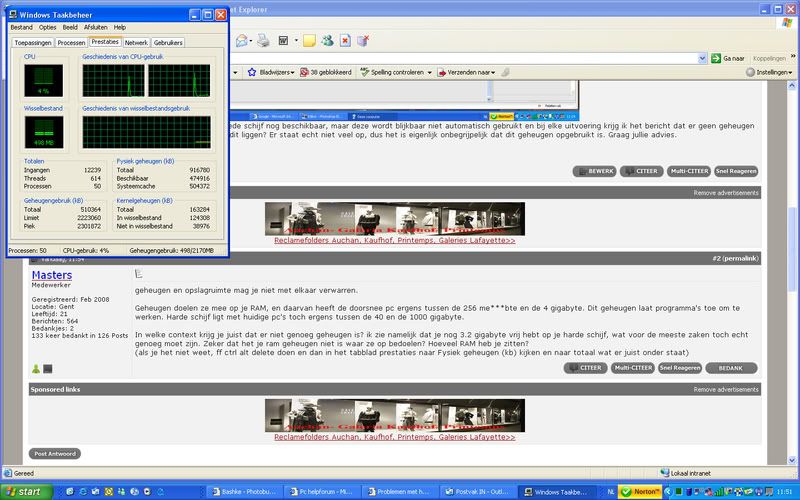The image size is (800, 500).
Task: Click Snel Reageren on Masters' post
Action: 680,368
